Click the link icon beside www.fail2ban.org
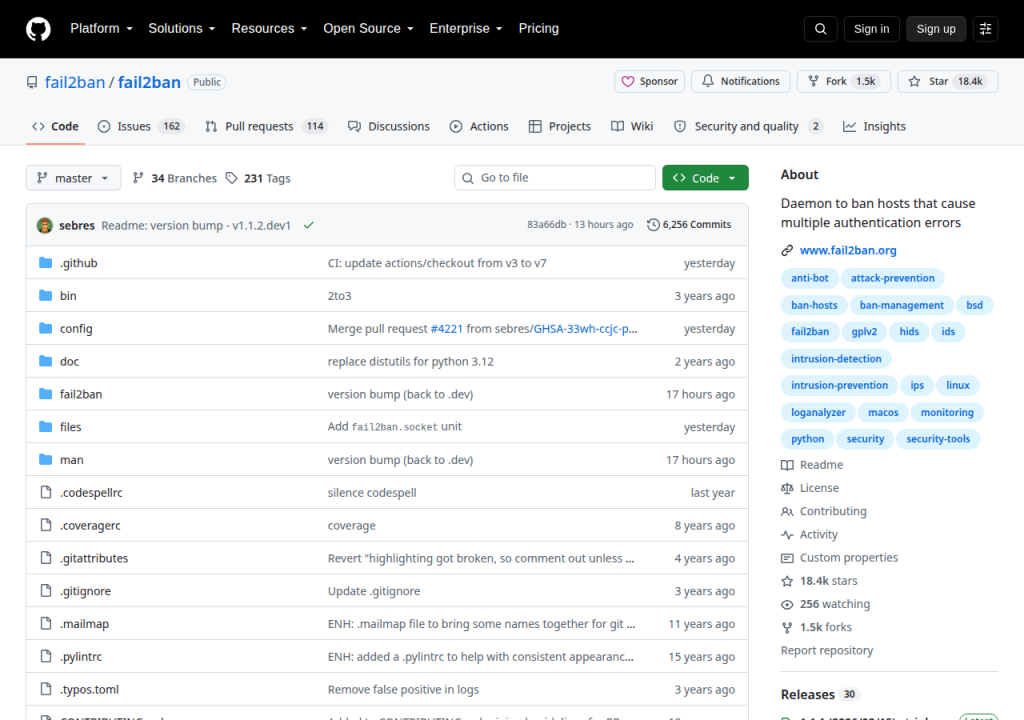The image size is (1024, 720). (787, 250)
